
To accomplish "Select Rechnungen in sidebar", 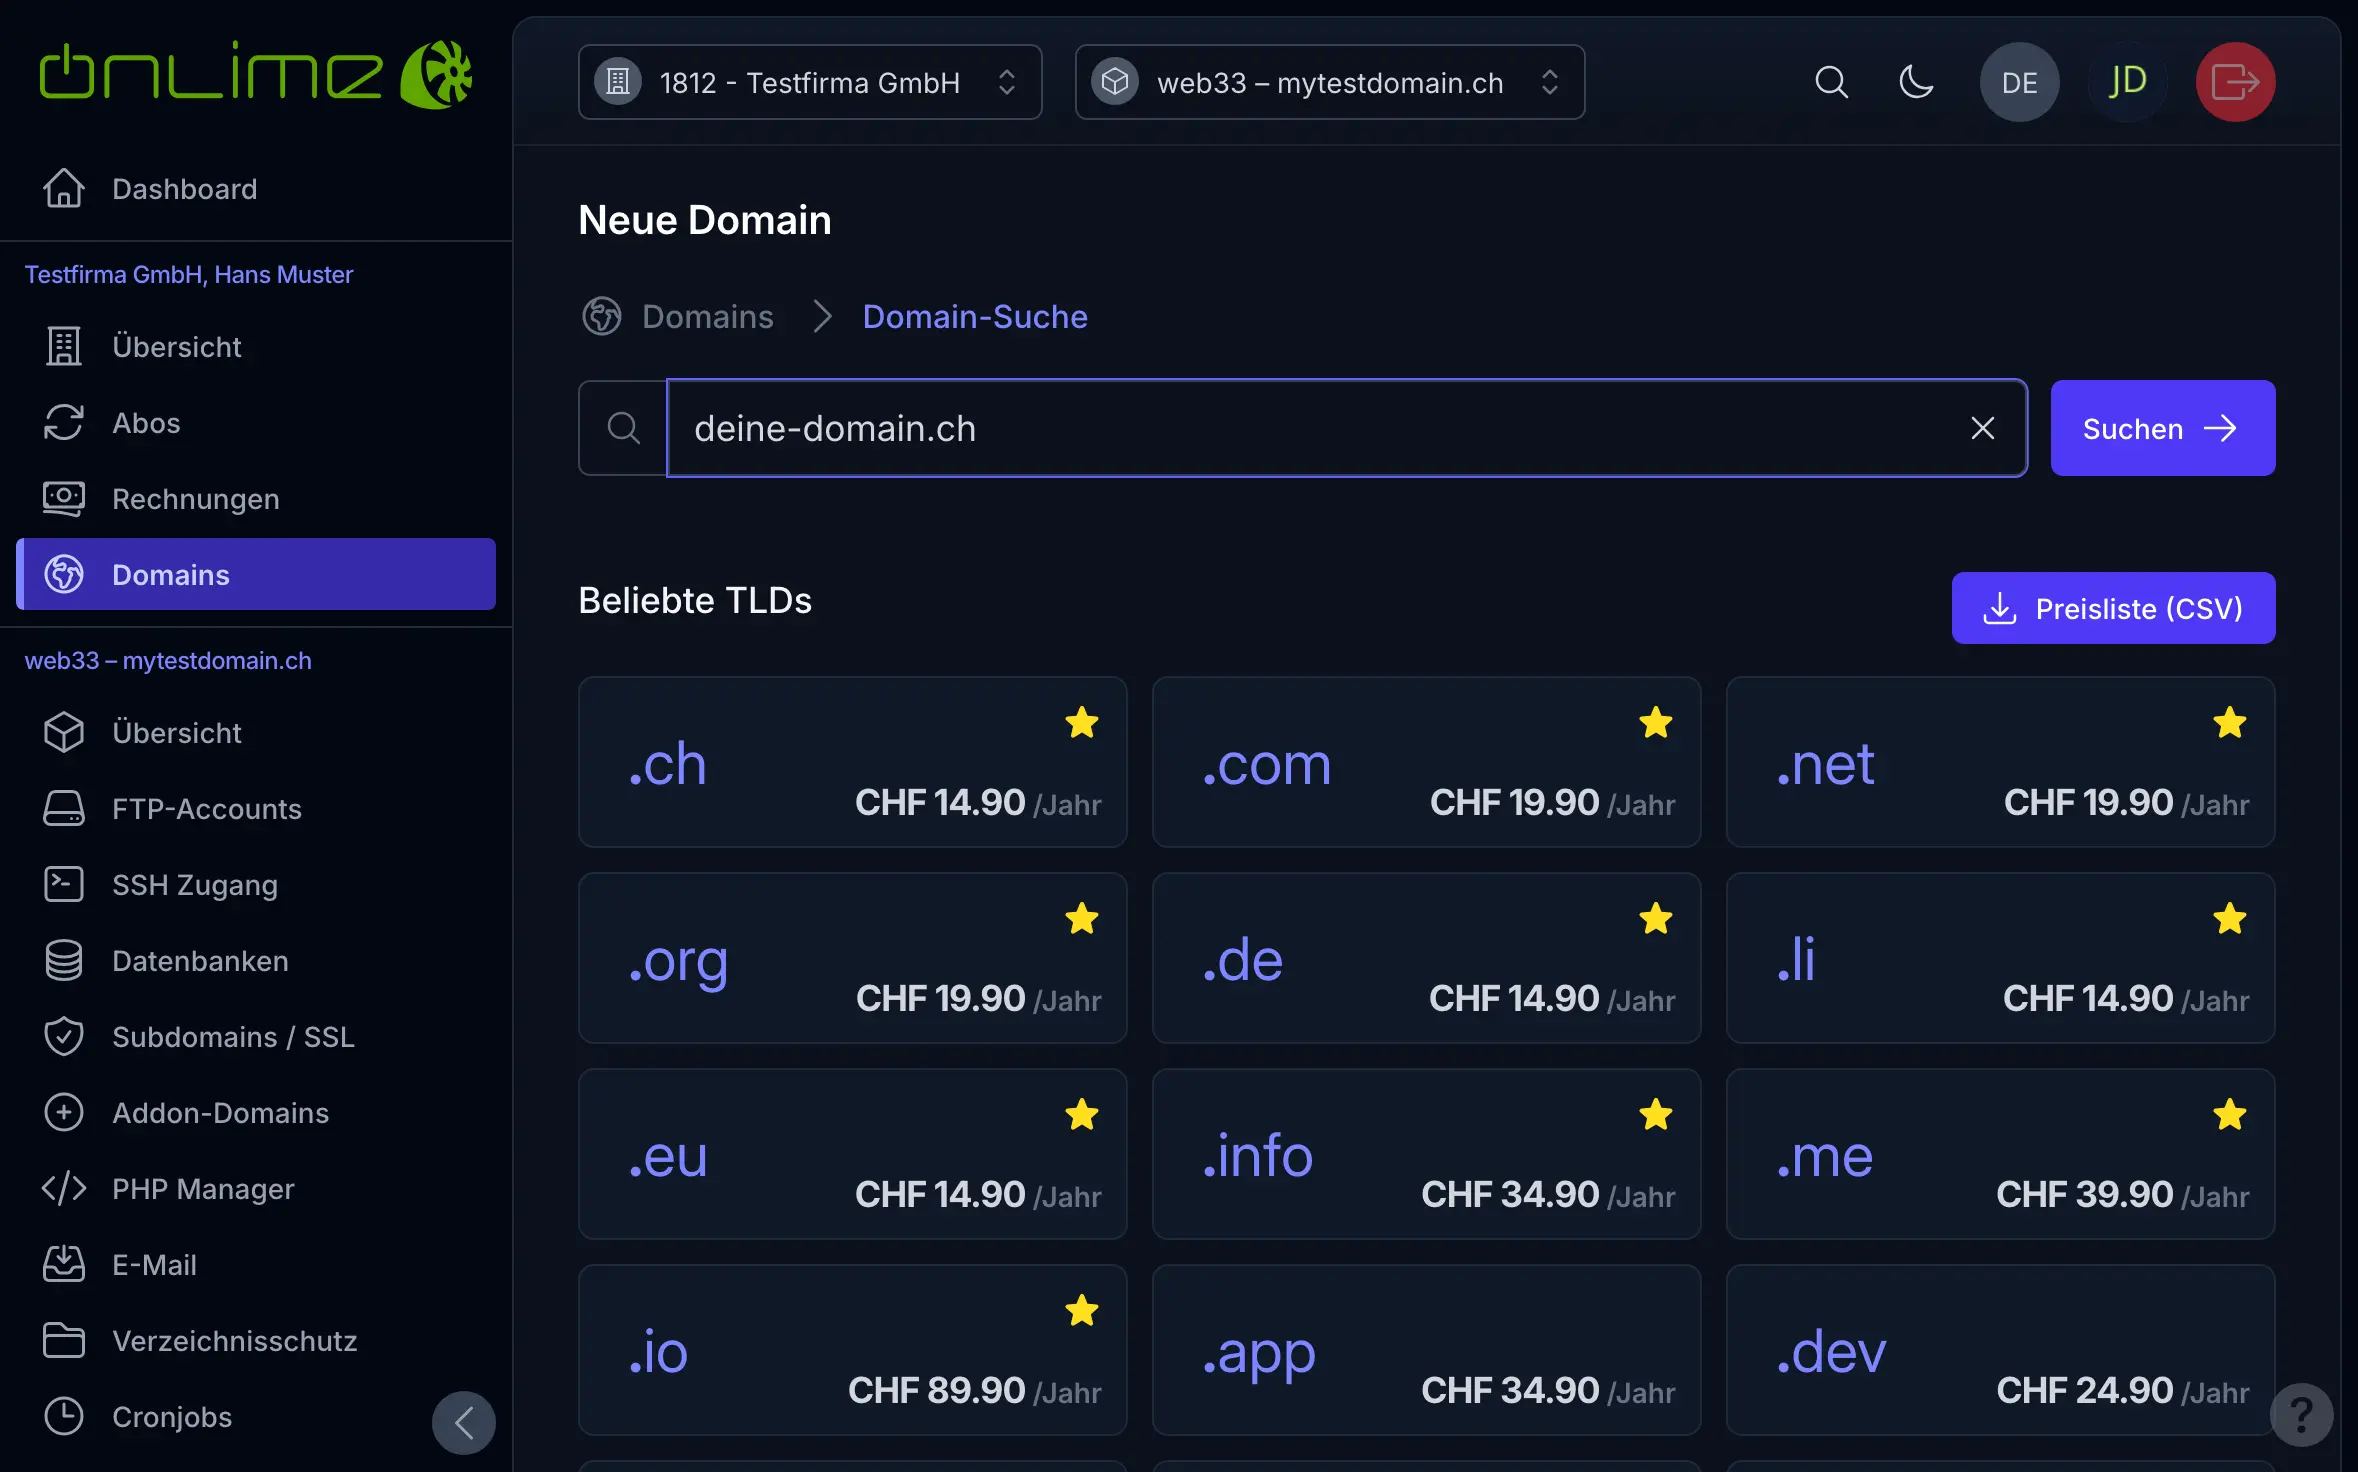I will coord(195,499).
